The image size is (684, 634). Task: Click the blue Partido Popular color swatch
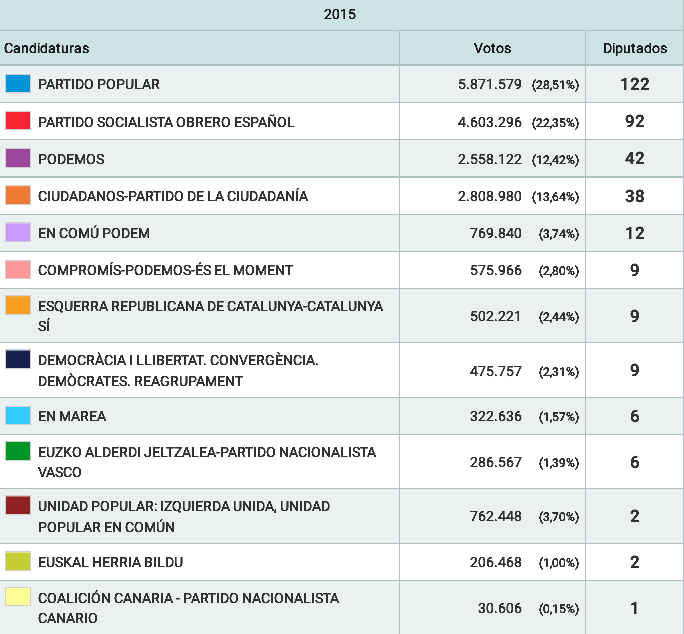pos(18,83)
